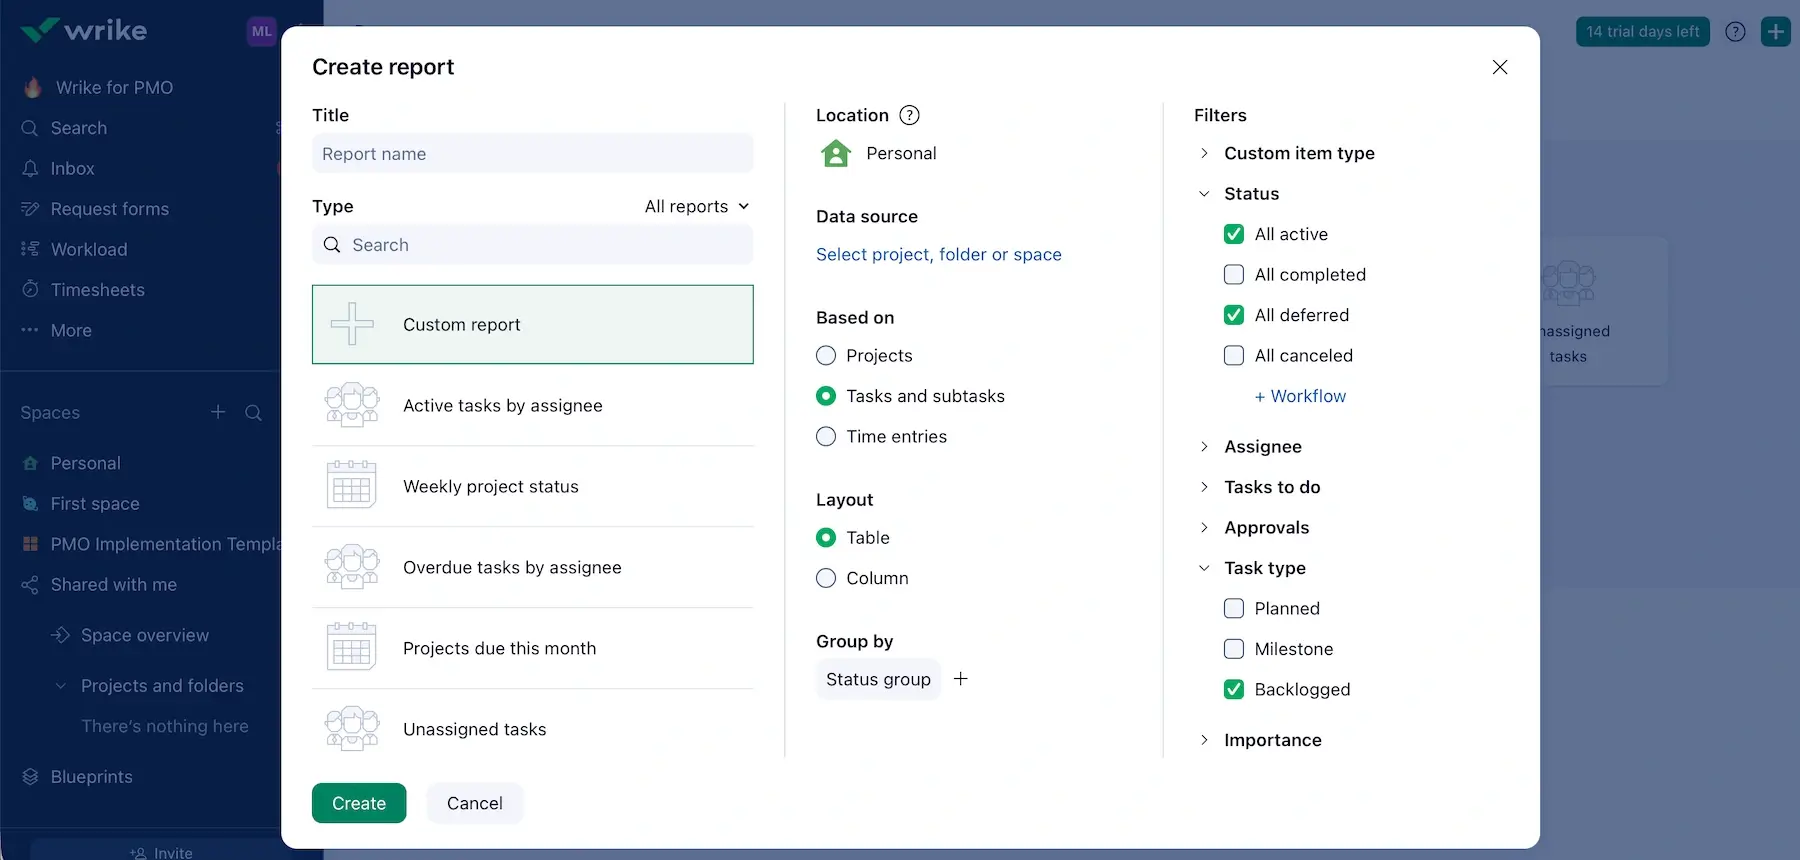Click the Workload icon
1800x860 pixels.
30,249
